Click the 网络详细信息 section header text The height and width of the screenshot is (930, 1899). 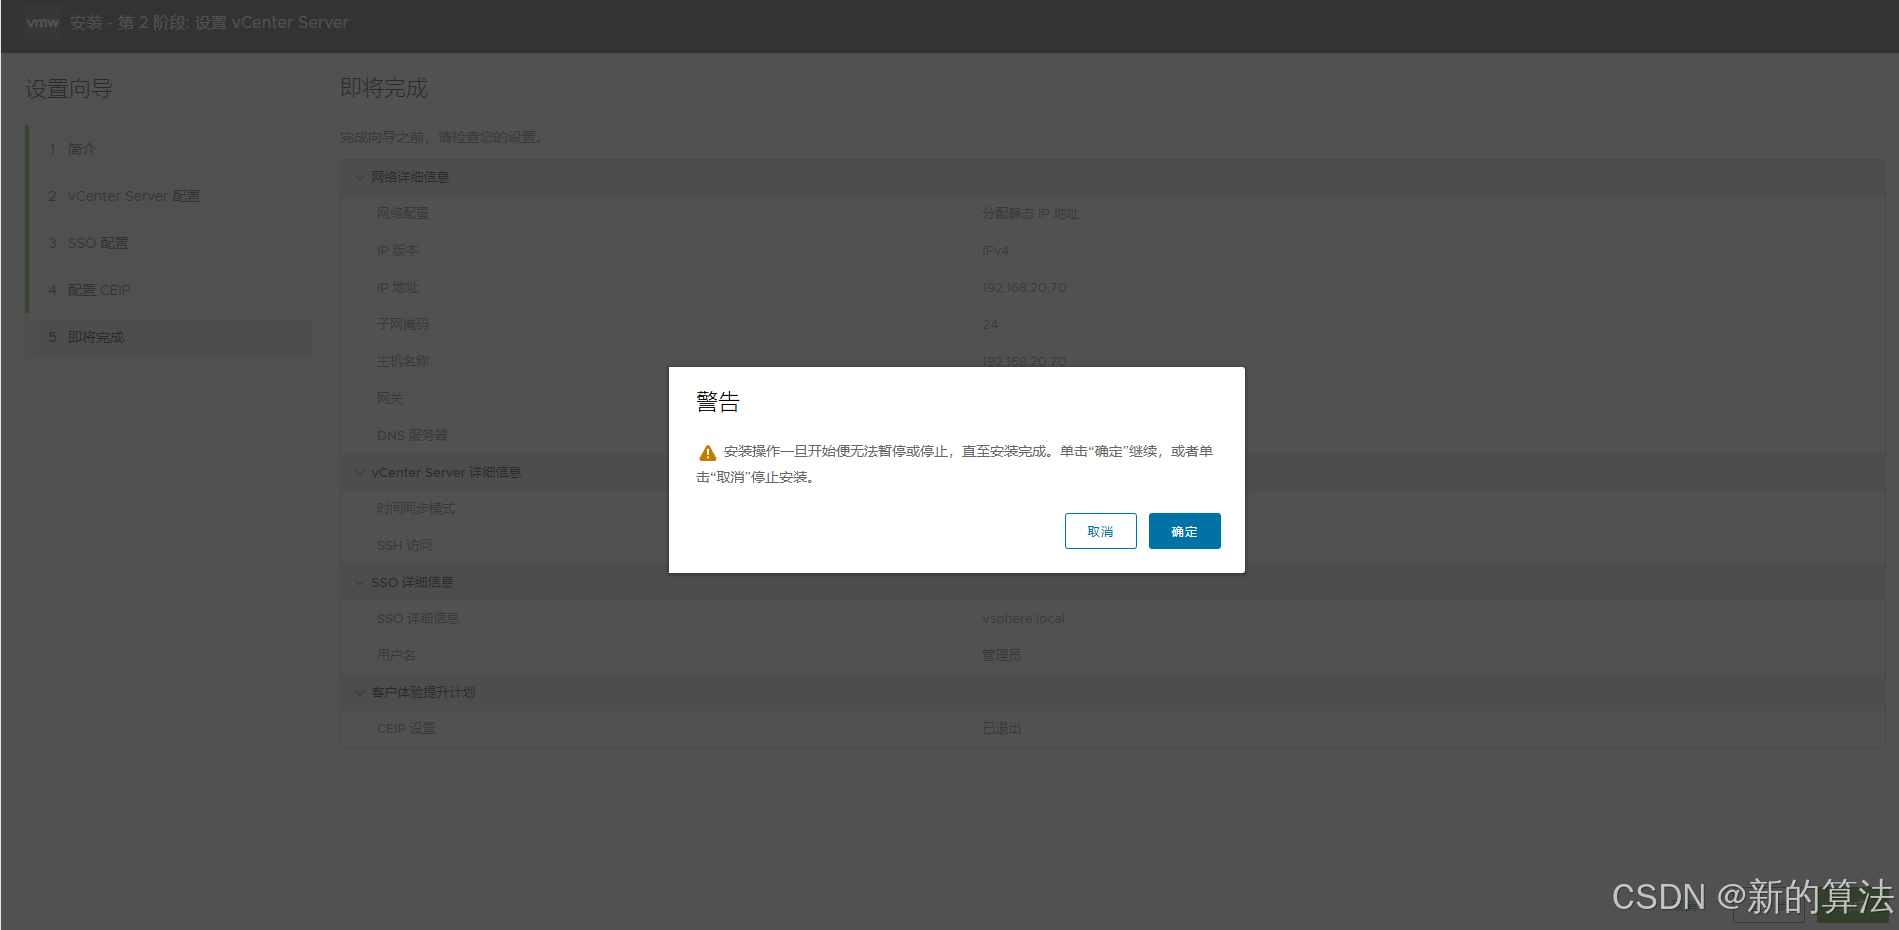[x=410, y=177]
